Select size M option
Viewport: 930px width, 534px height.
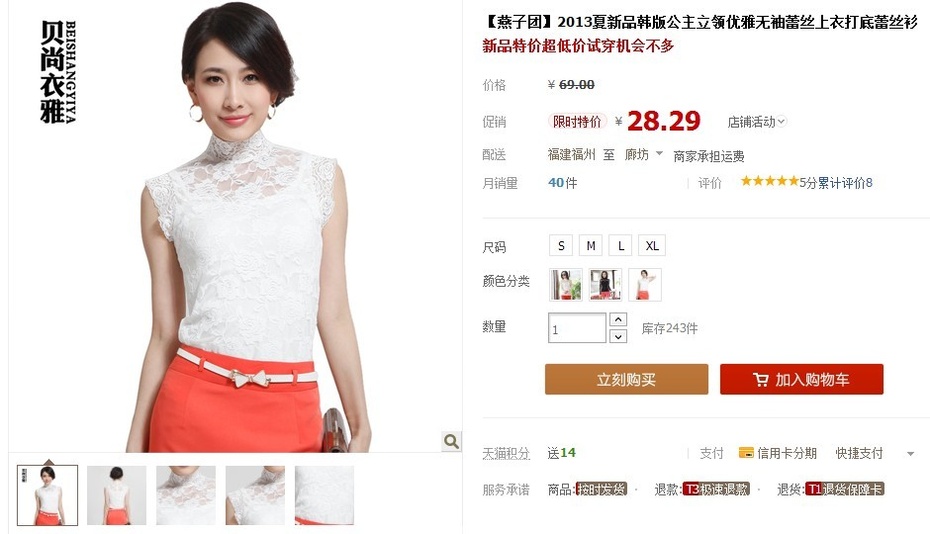(591, 246)
